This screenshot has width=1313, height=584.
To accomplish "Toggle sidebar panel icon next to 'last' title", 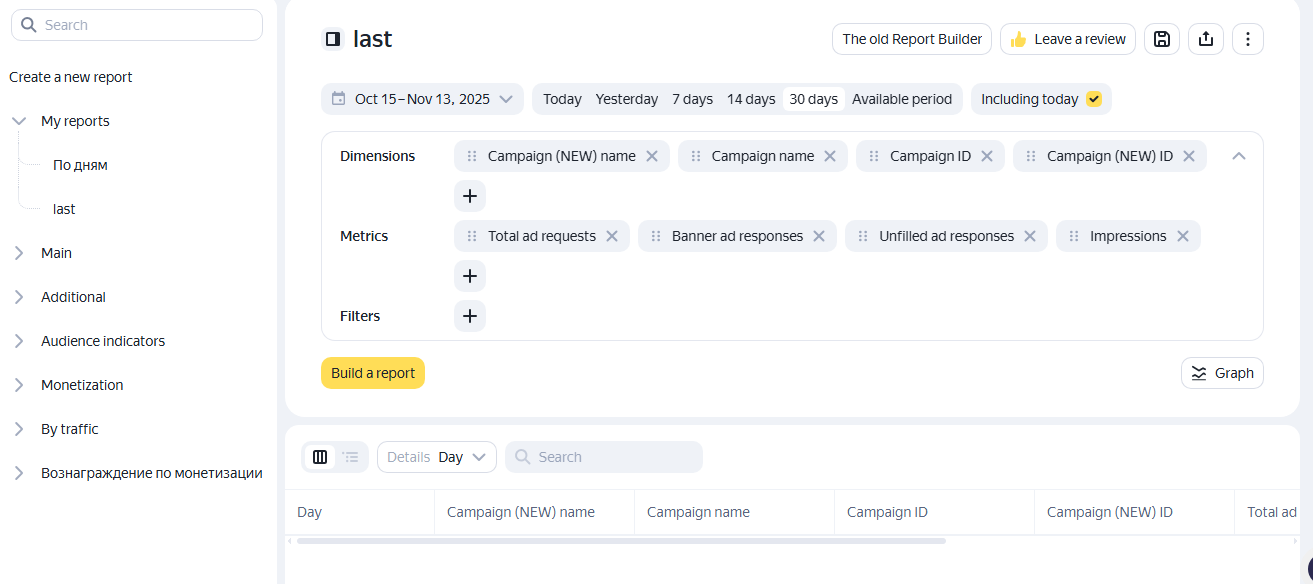I will click(333, 39).
